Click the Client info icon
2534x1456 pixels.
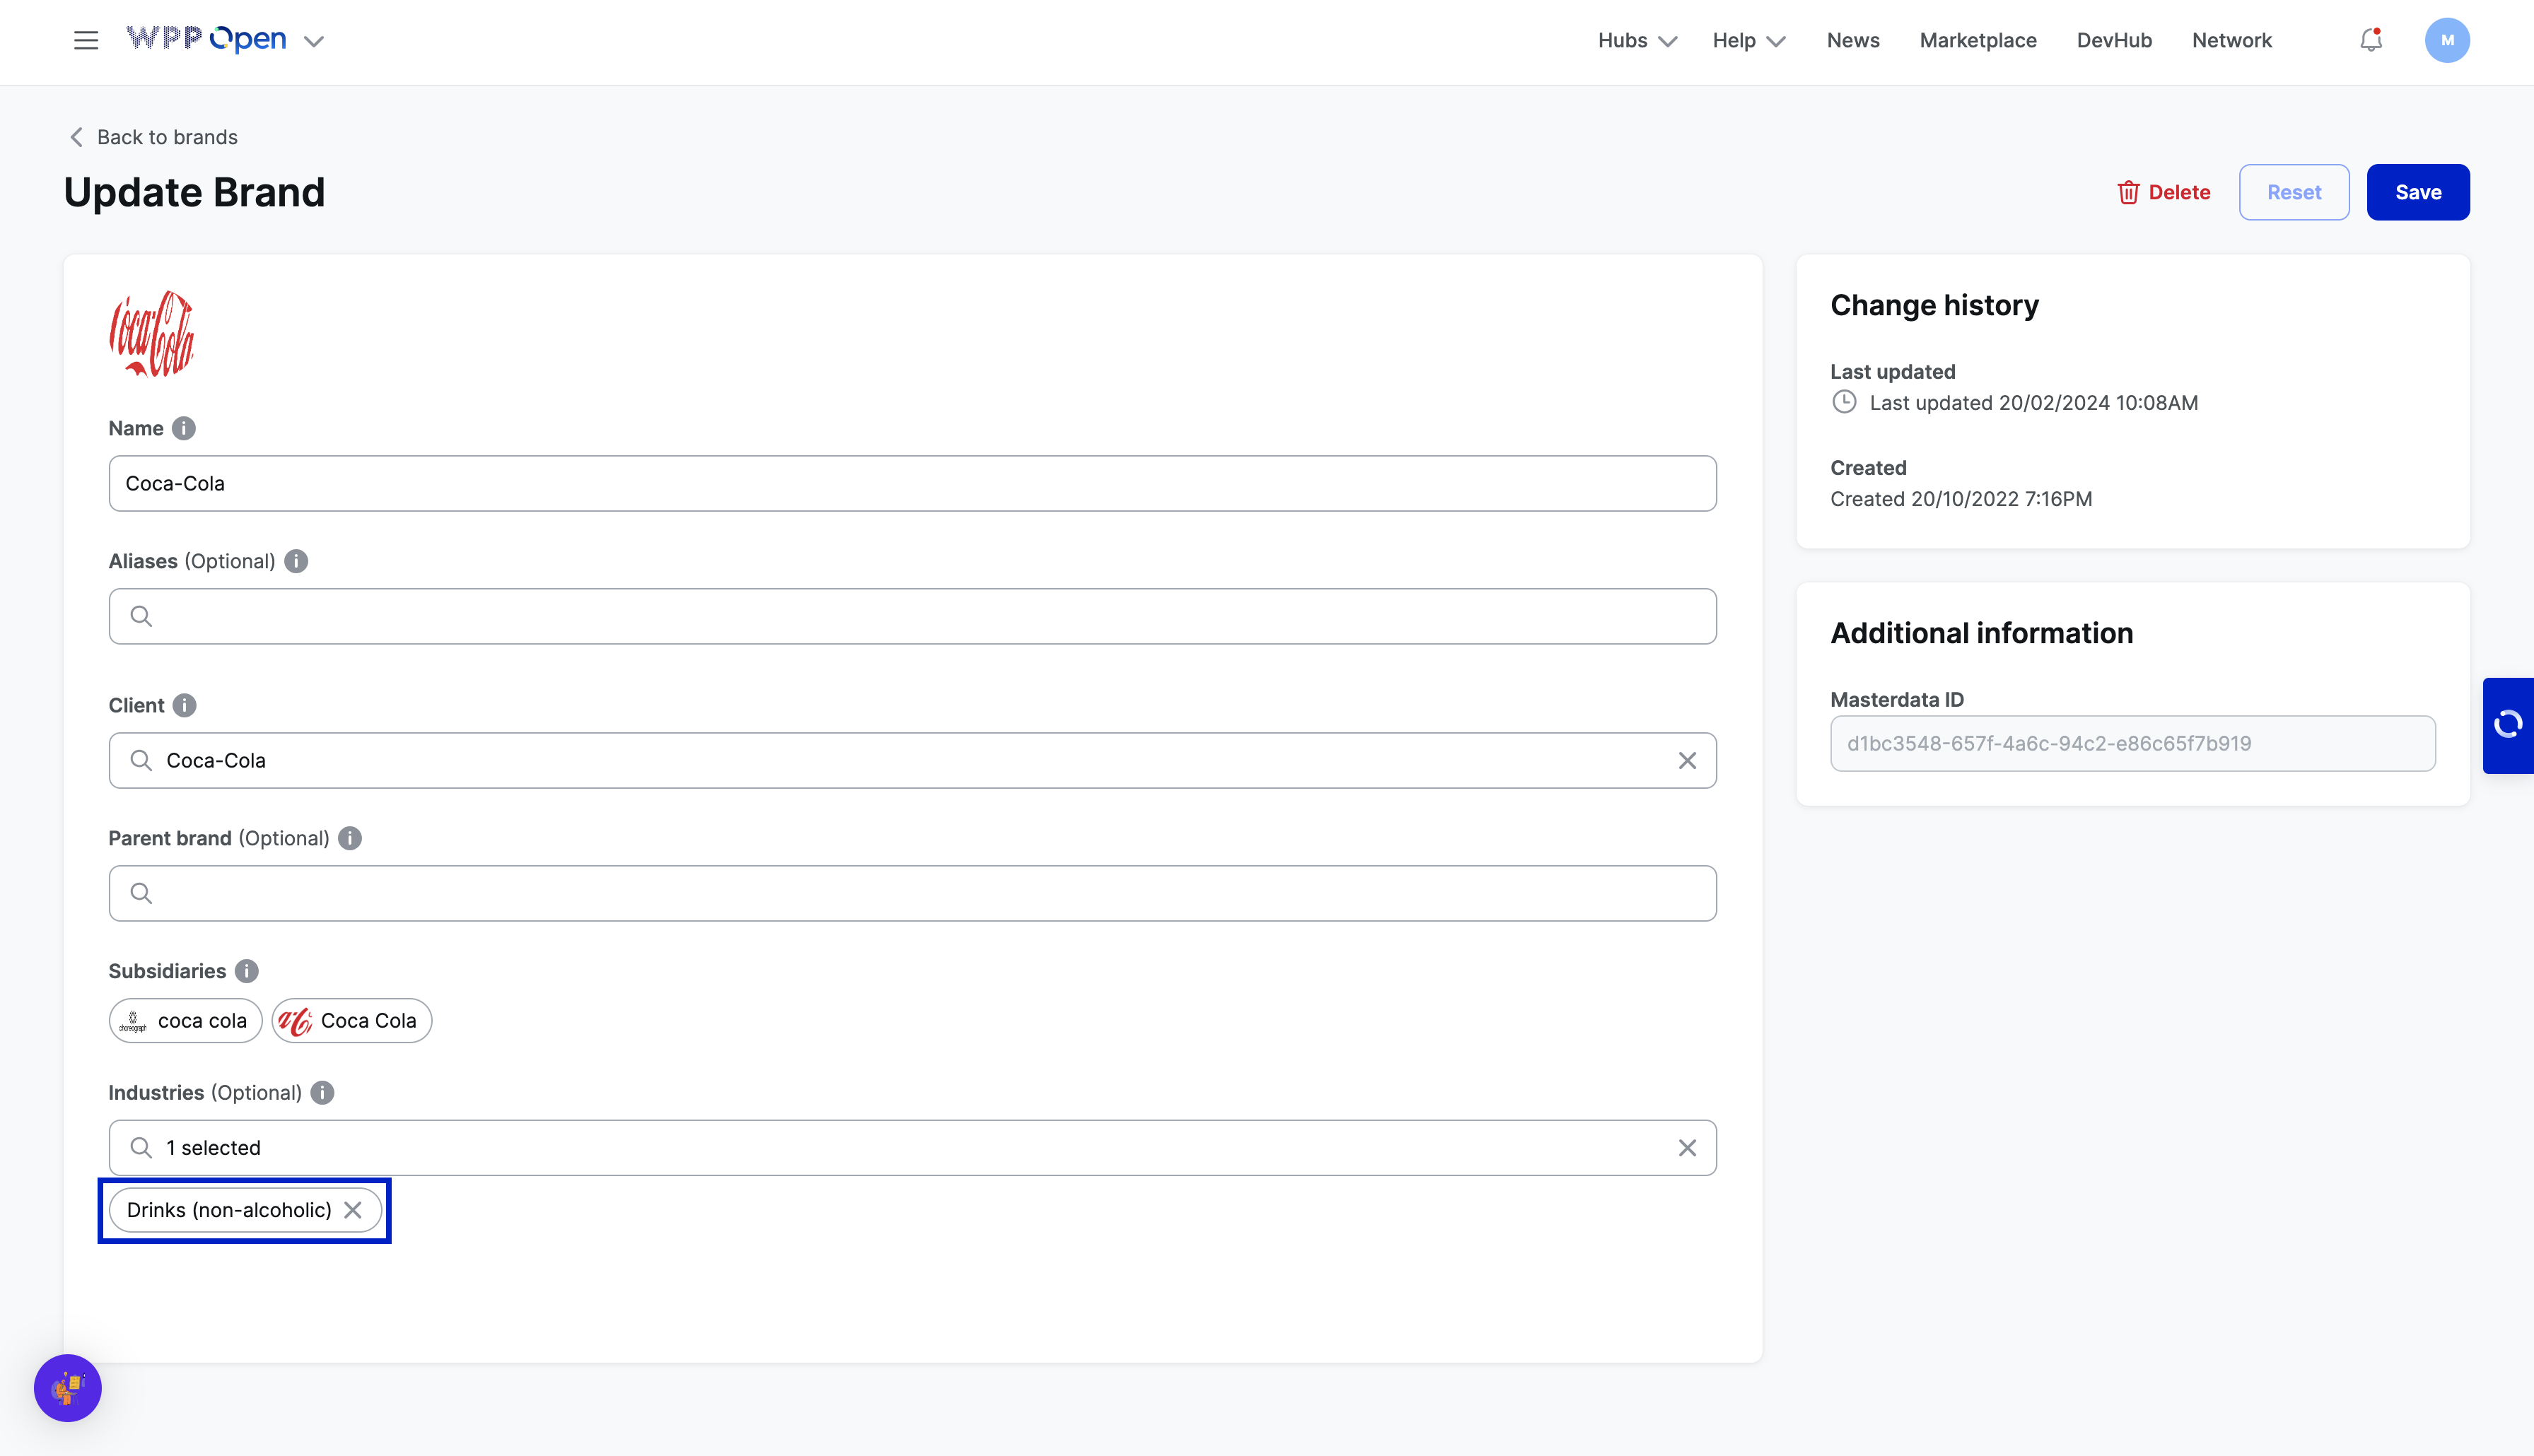(184, 705)
